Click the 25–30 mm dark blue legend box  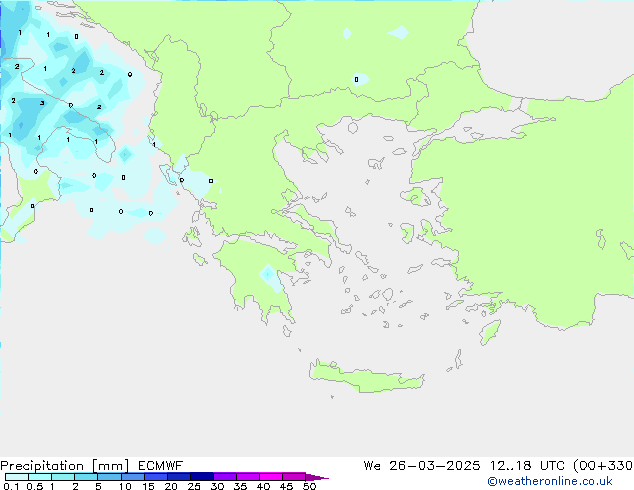[202, 477]
